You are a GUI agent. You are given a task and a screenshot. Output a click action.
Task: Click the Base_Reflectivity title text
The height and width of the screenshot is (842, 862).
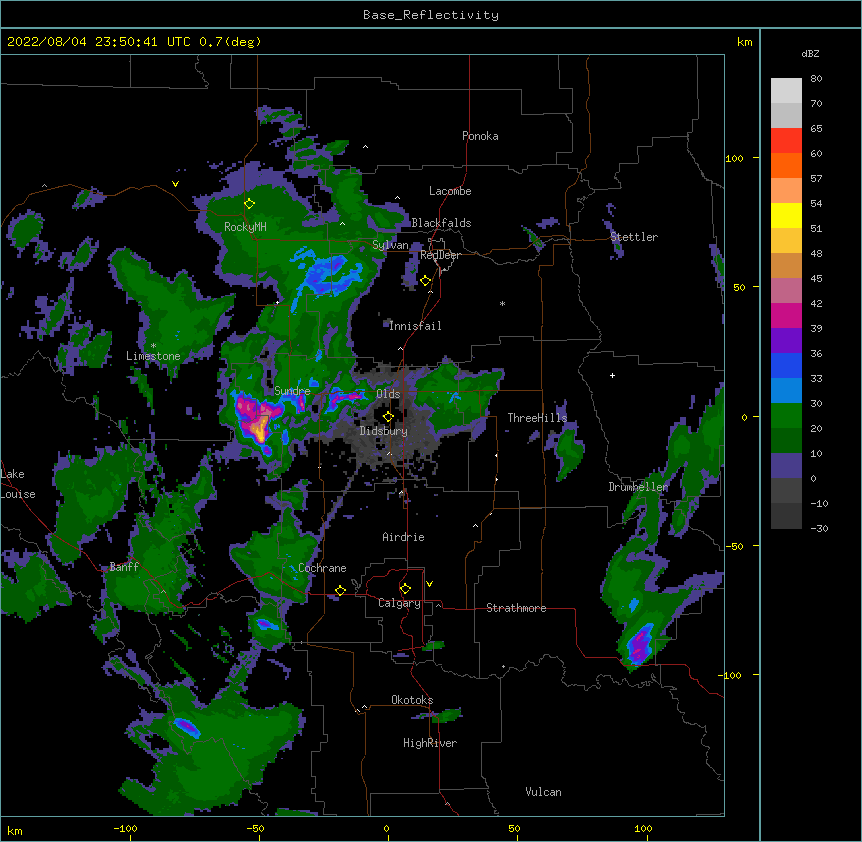point(431,15)
